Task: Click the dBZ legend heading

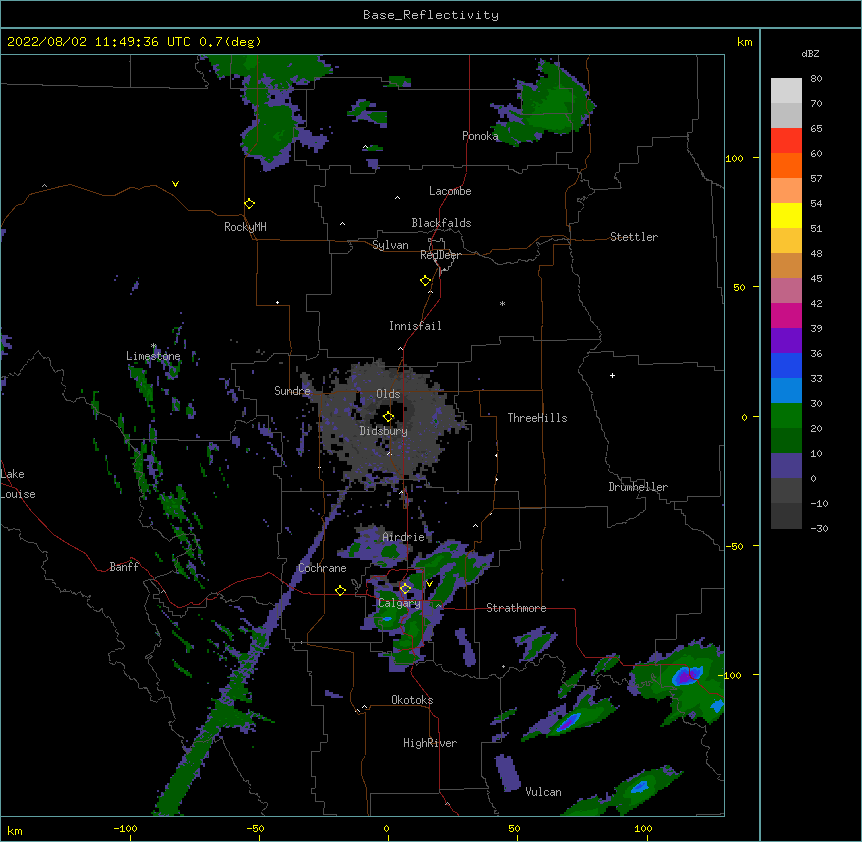Action: [810, 53]
